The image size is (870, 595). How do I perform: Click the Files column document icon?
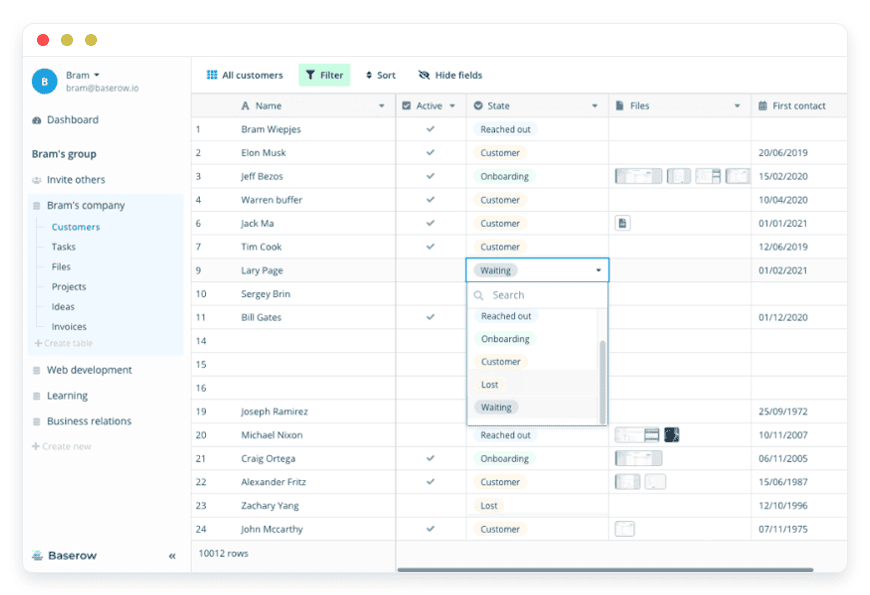pyautogui.click(x=620, y=105)
